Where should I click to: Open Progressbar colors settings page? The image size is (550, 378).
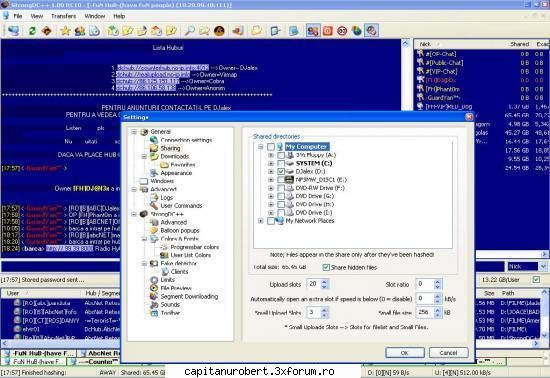click(x=195, y=247)
